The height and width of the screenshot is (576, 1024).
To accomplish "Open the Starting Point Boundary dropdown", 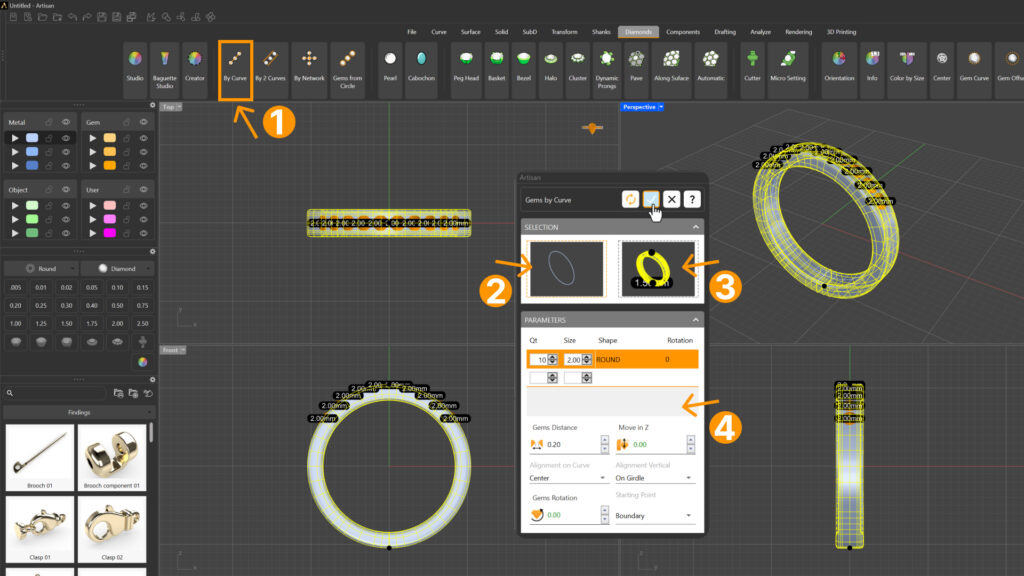I will [x=654, y=516].
